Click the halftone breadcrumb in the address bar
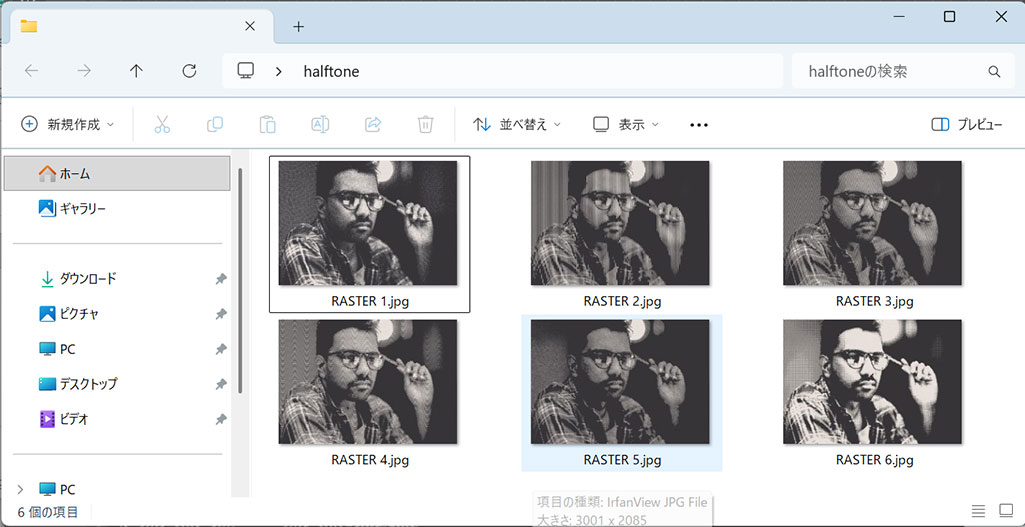Viewport: 1025px width, 527px height. (x=331, y=71)
